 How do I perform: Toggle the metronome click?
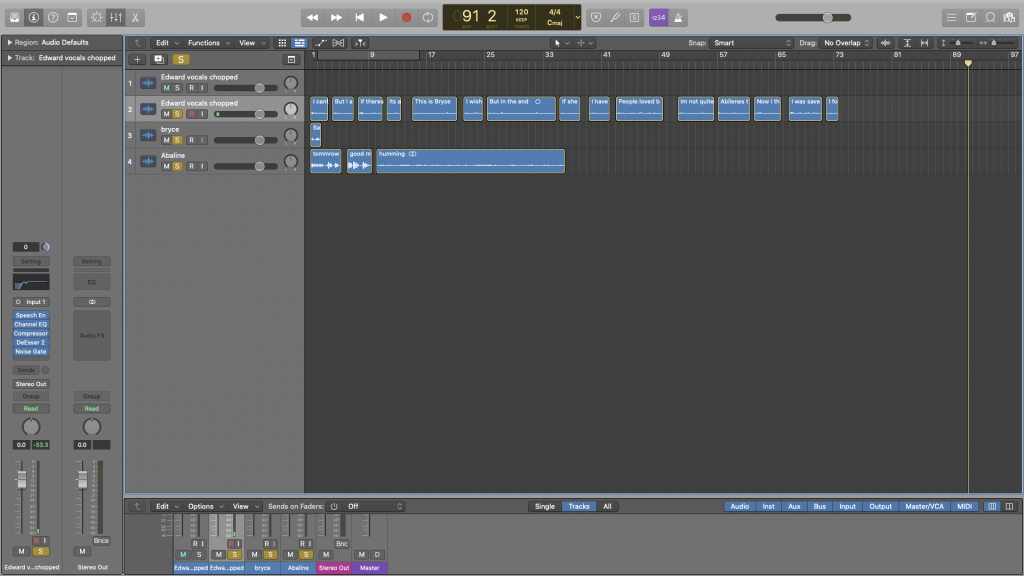(678, 18)
